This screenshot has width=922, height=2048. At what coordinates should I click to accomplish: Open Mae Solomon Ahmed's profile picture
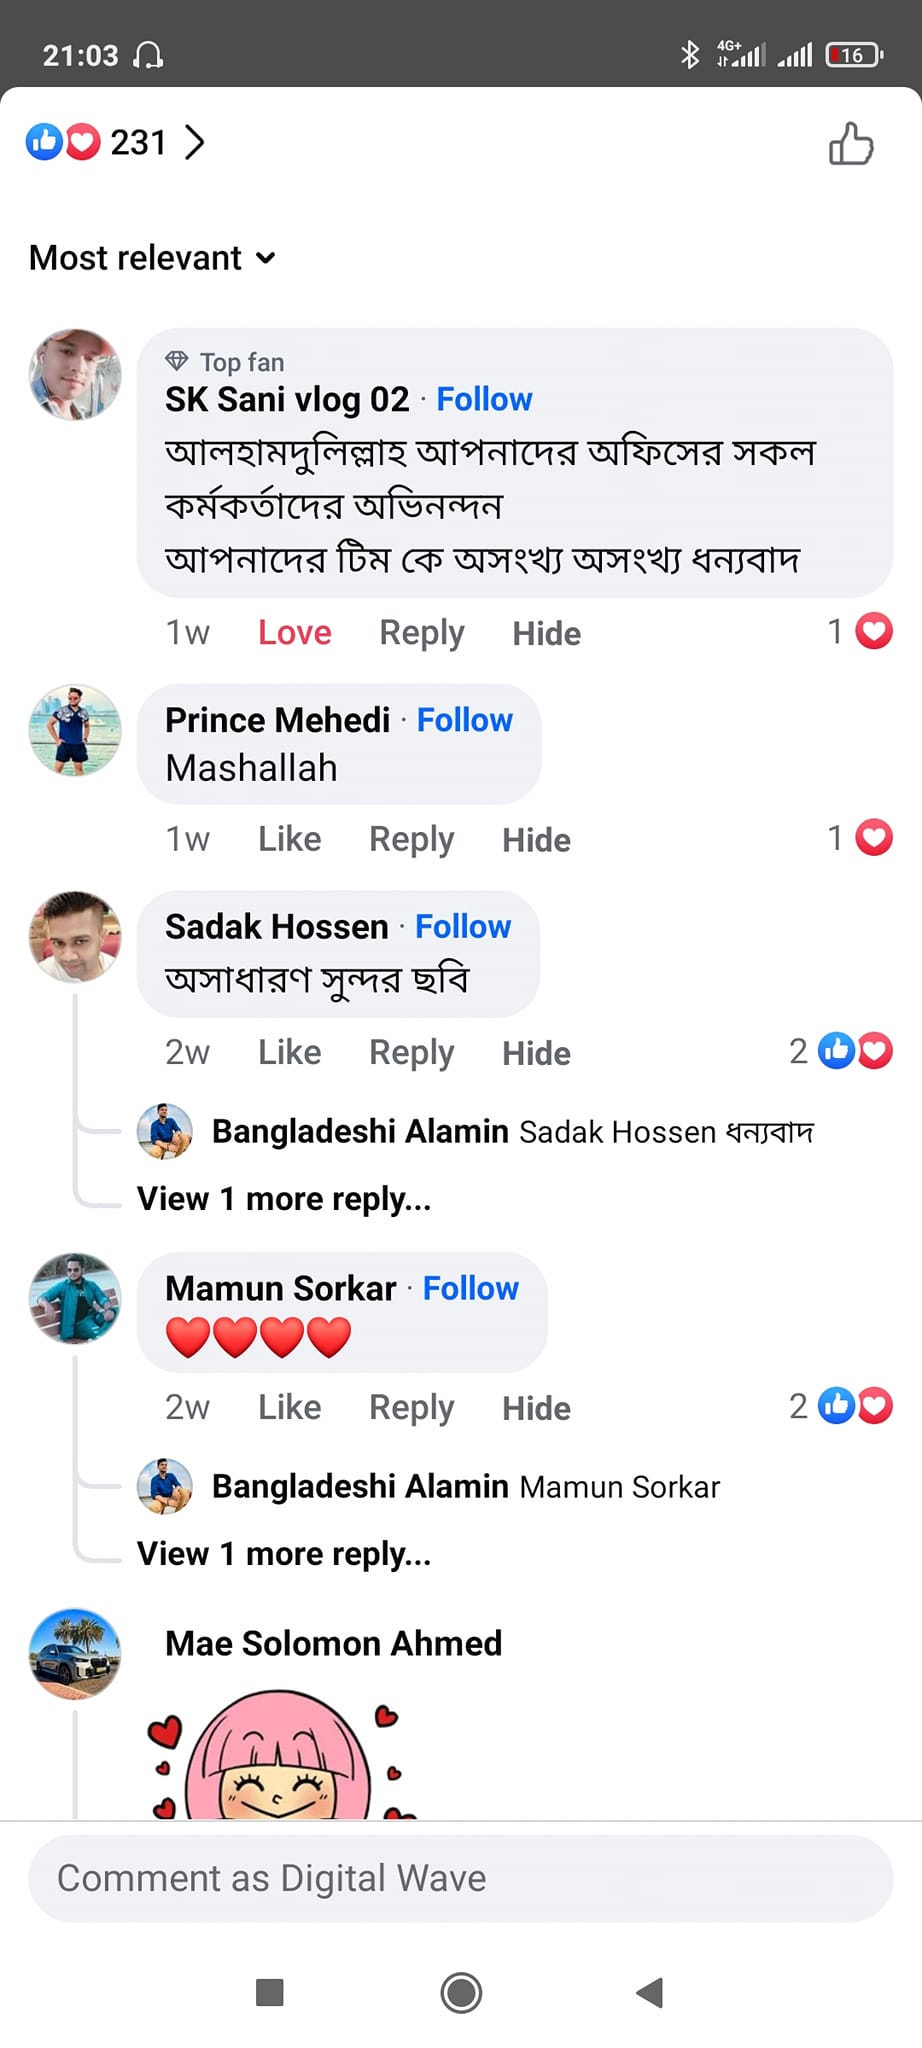(x=75, y=1654)
